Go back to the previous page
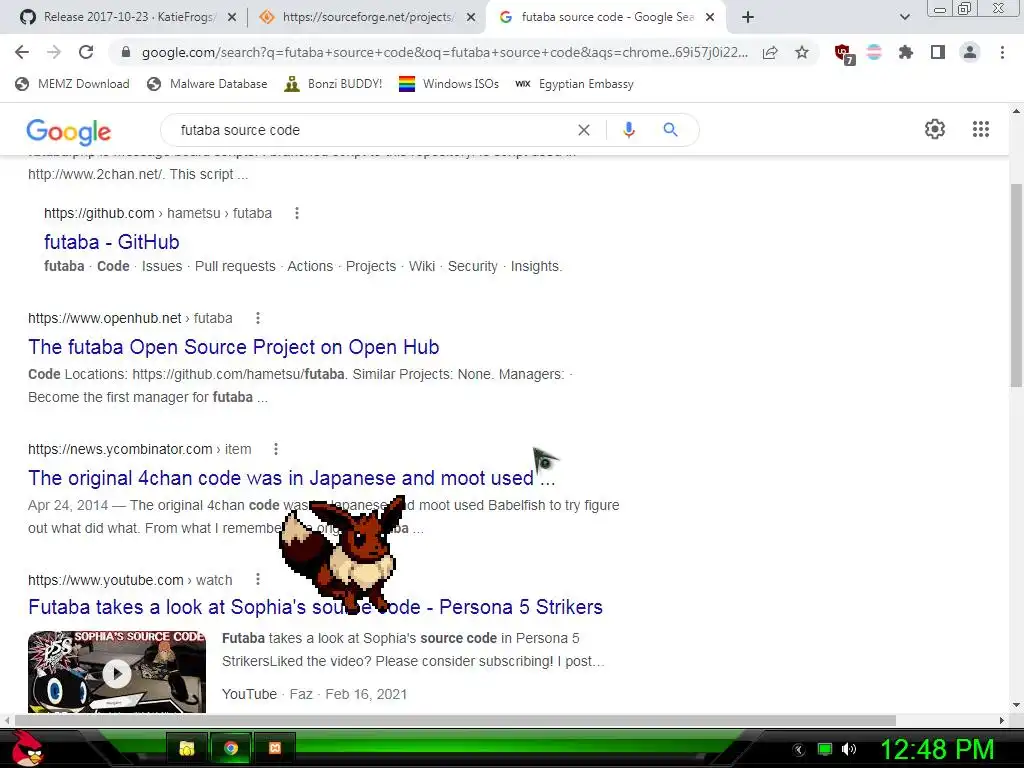Viewport: 1024px width, 768px height. coord(22,52)
